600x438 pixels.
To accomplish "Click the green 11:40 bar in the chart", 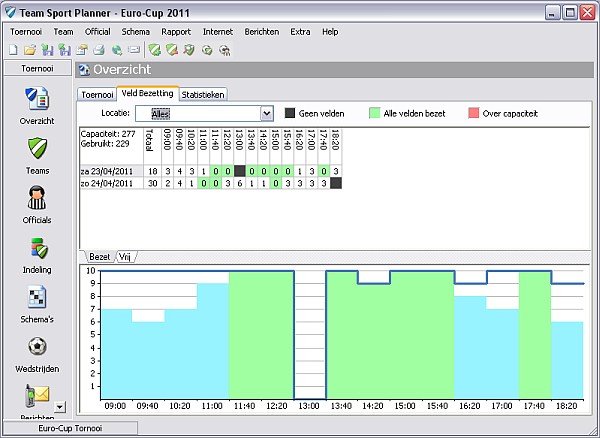I will point(245,335).
